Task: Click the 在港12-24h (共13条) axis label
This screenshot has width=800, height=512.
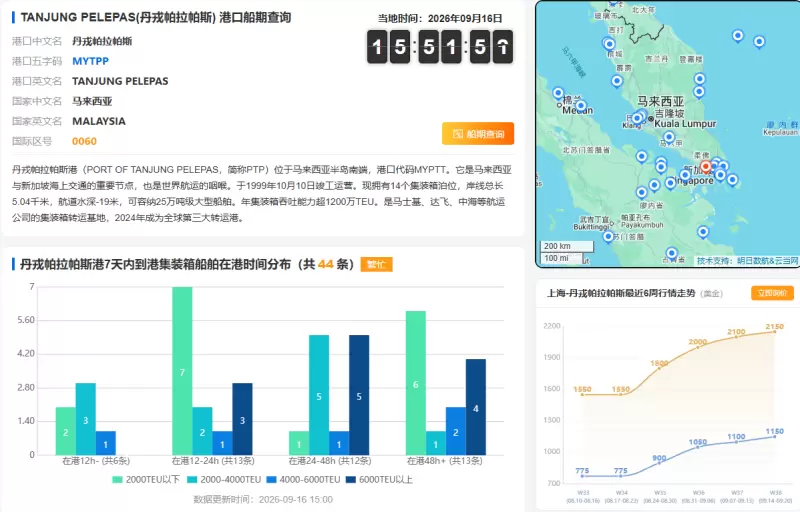Action: pyautogui.click(x=213, y=461)
